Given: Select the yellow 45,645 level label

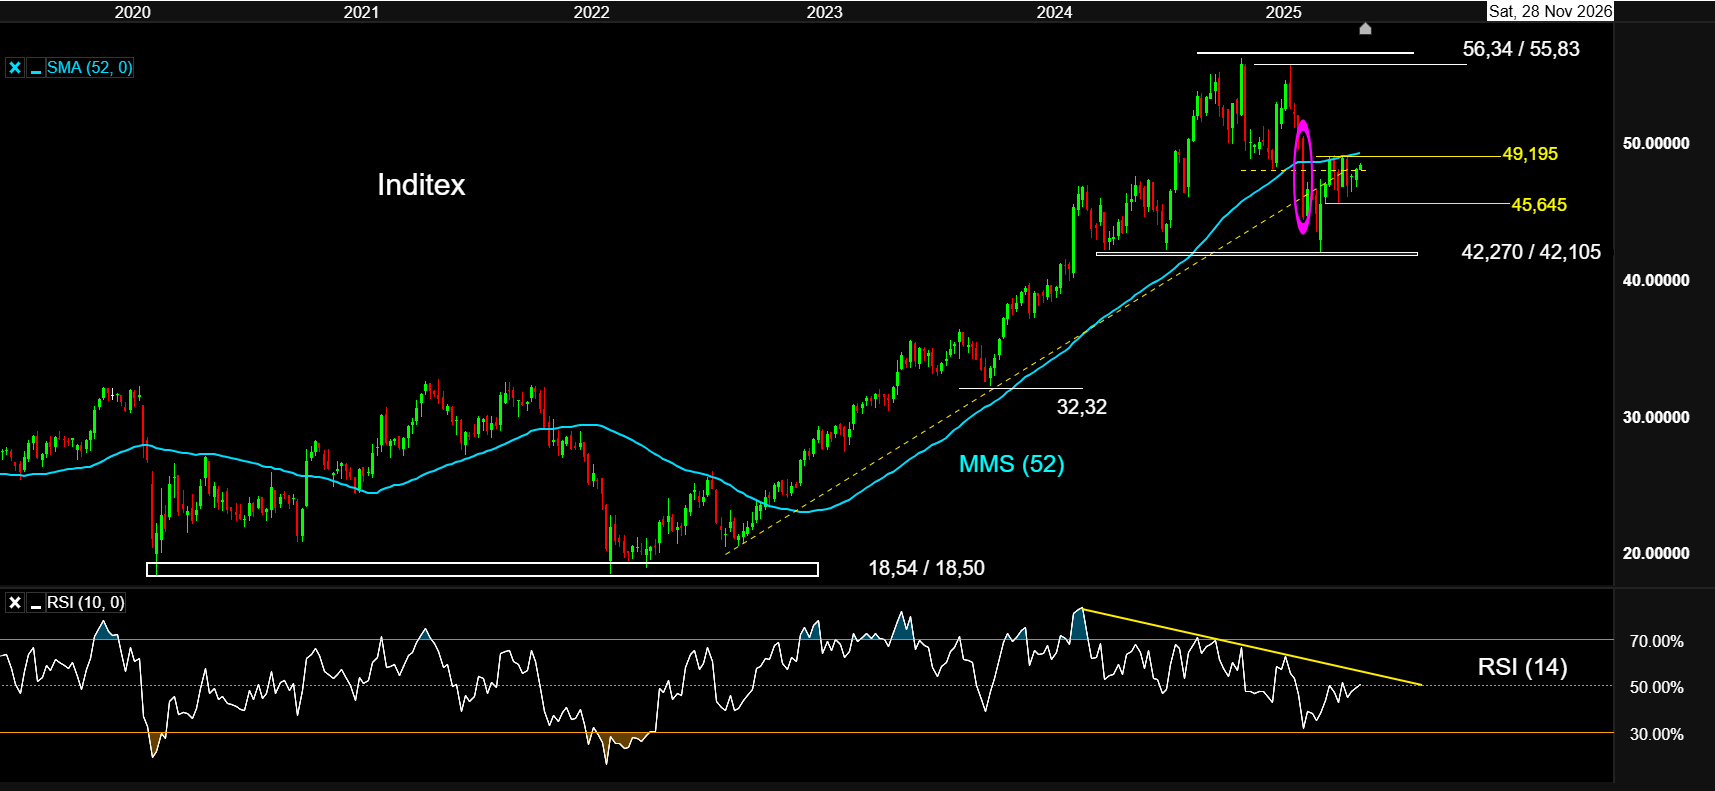Looking at the screenshot, I should [x=1539, y=205].
